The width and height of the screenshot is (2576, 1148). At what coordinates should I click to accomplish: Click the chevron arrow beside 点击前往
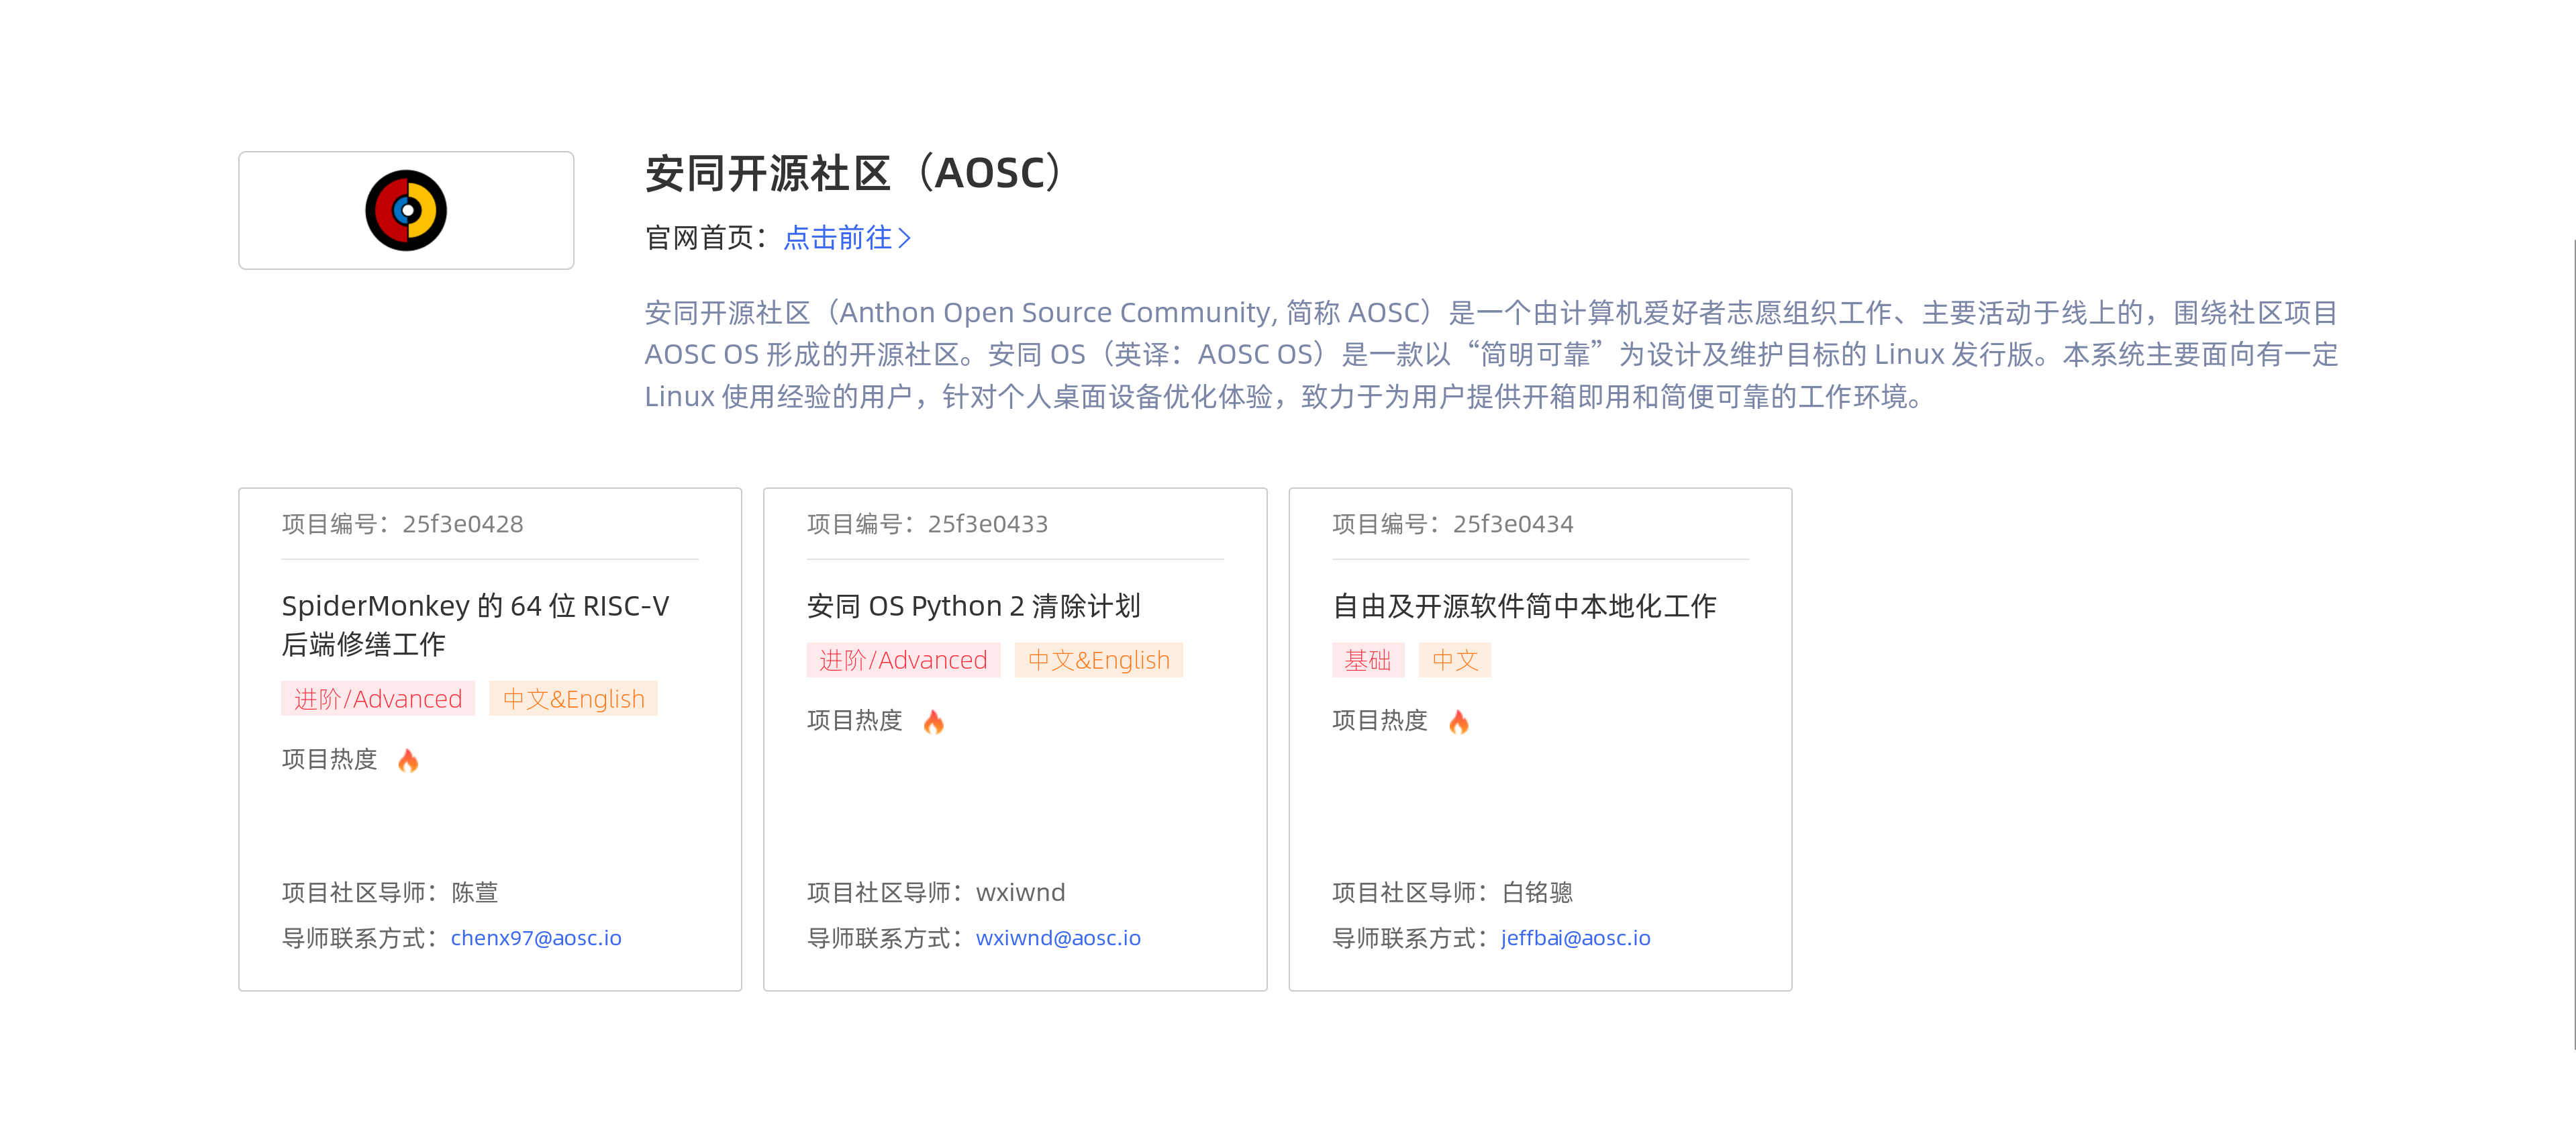tap(905, 238)
